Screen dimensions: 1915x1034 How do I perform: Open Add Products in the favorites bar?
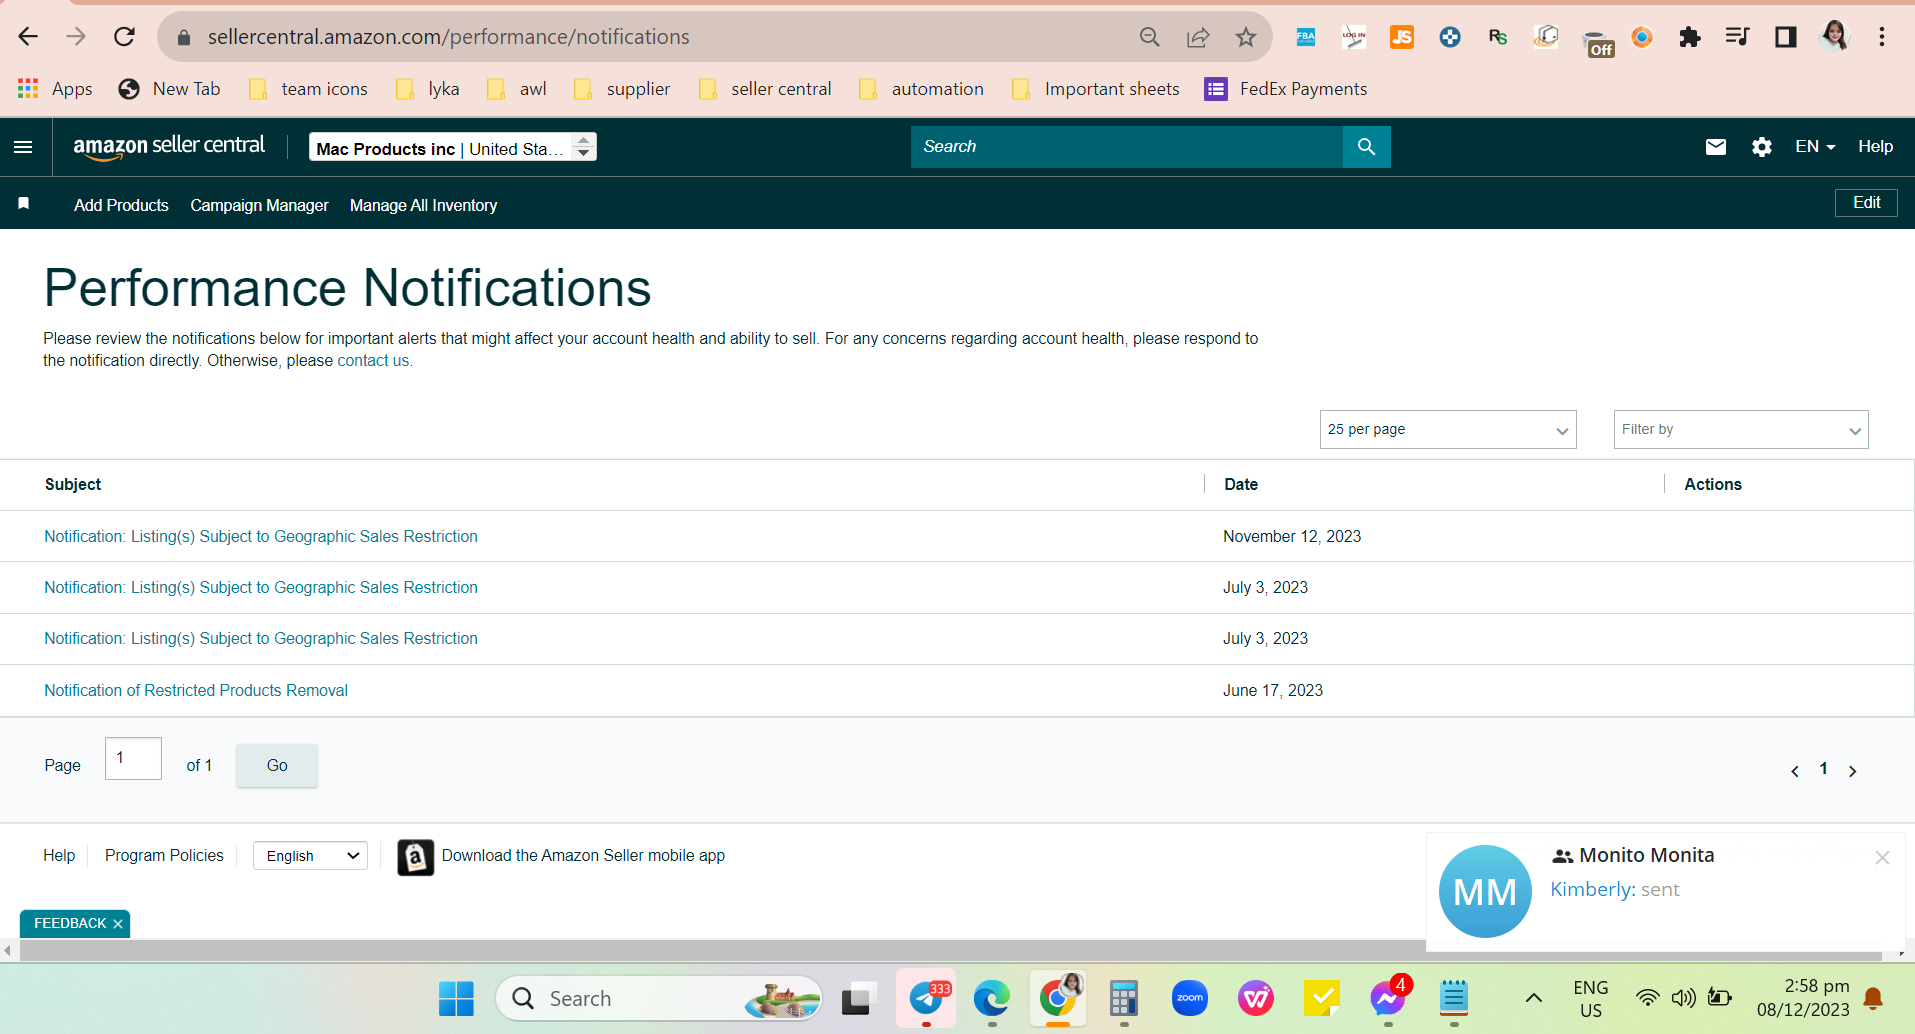click(x=121, y=205)
